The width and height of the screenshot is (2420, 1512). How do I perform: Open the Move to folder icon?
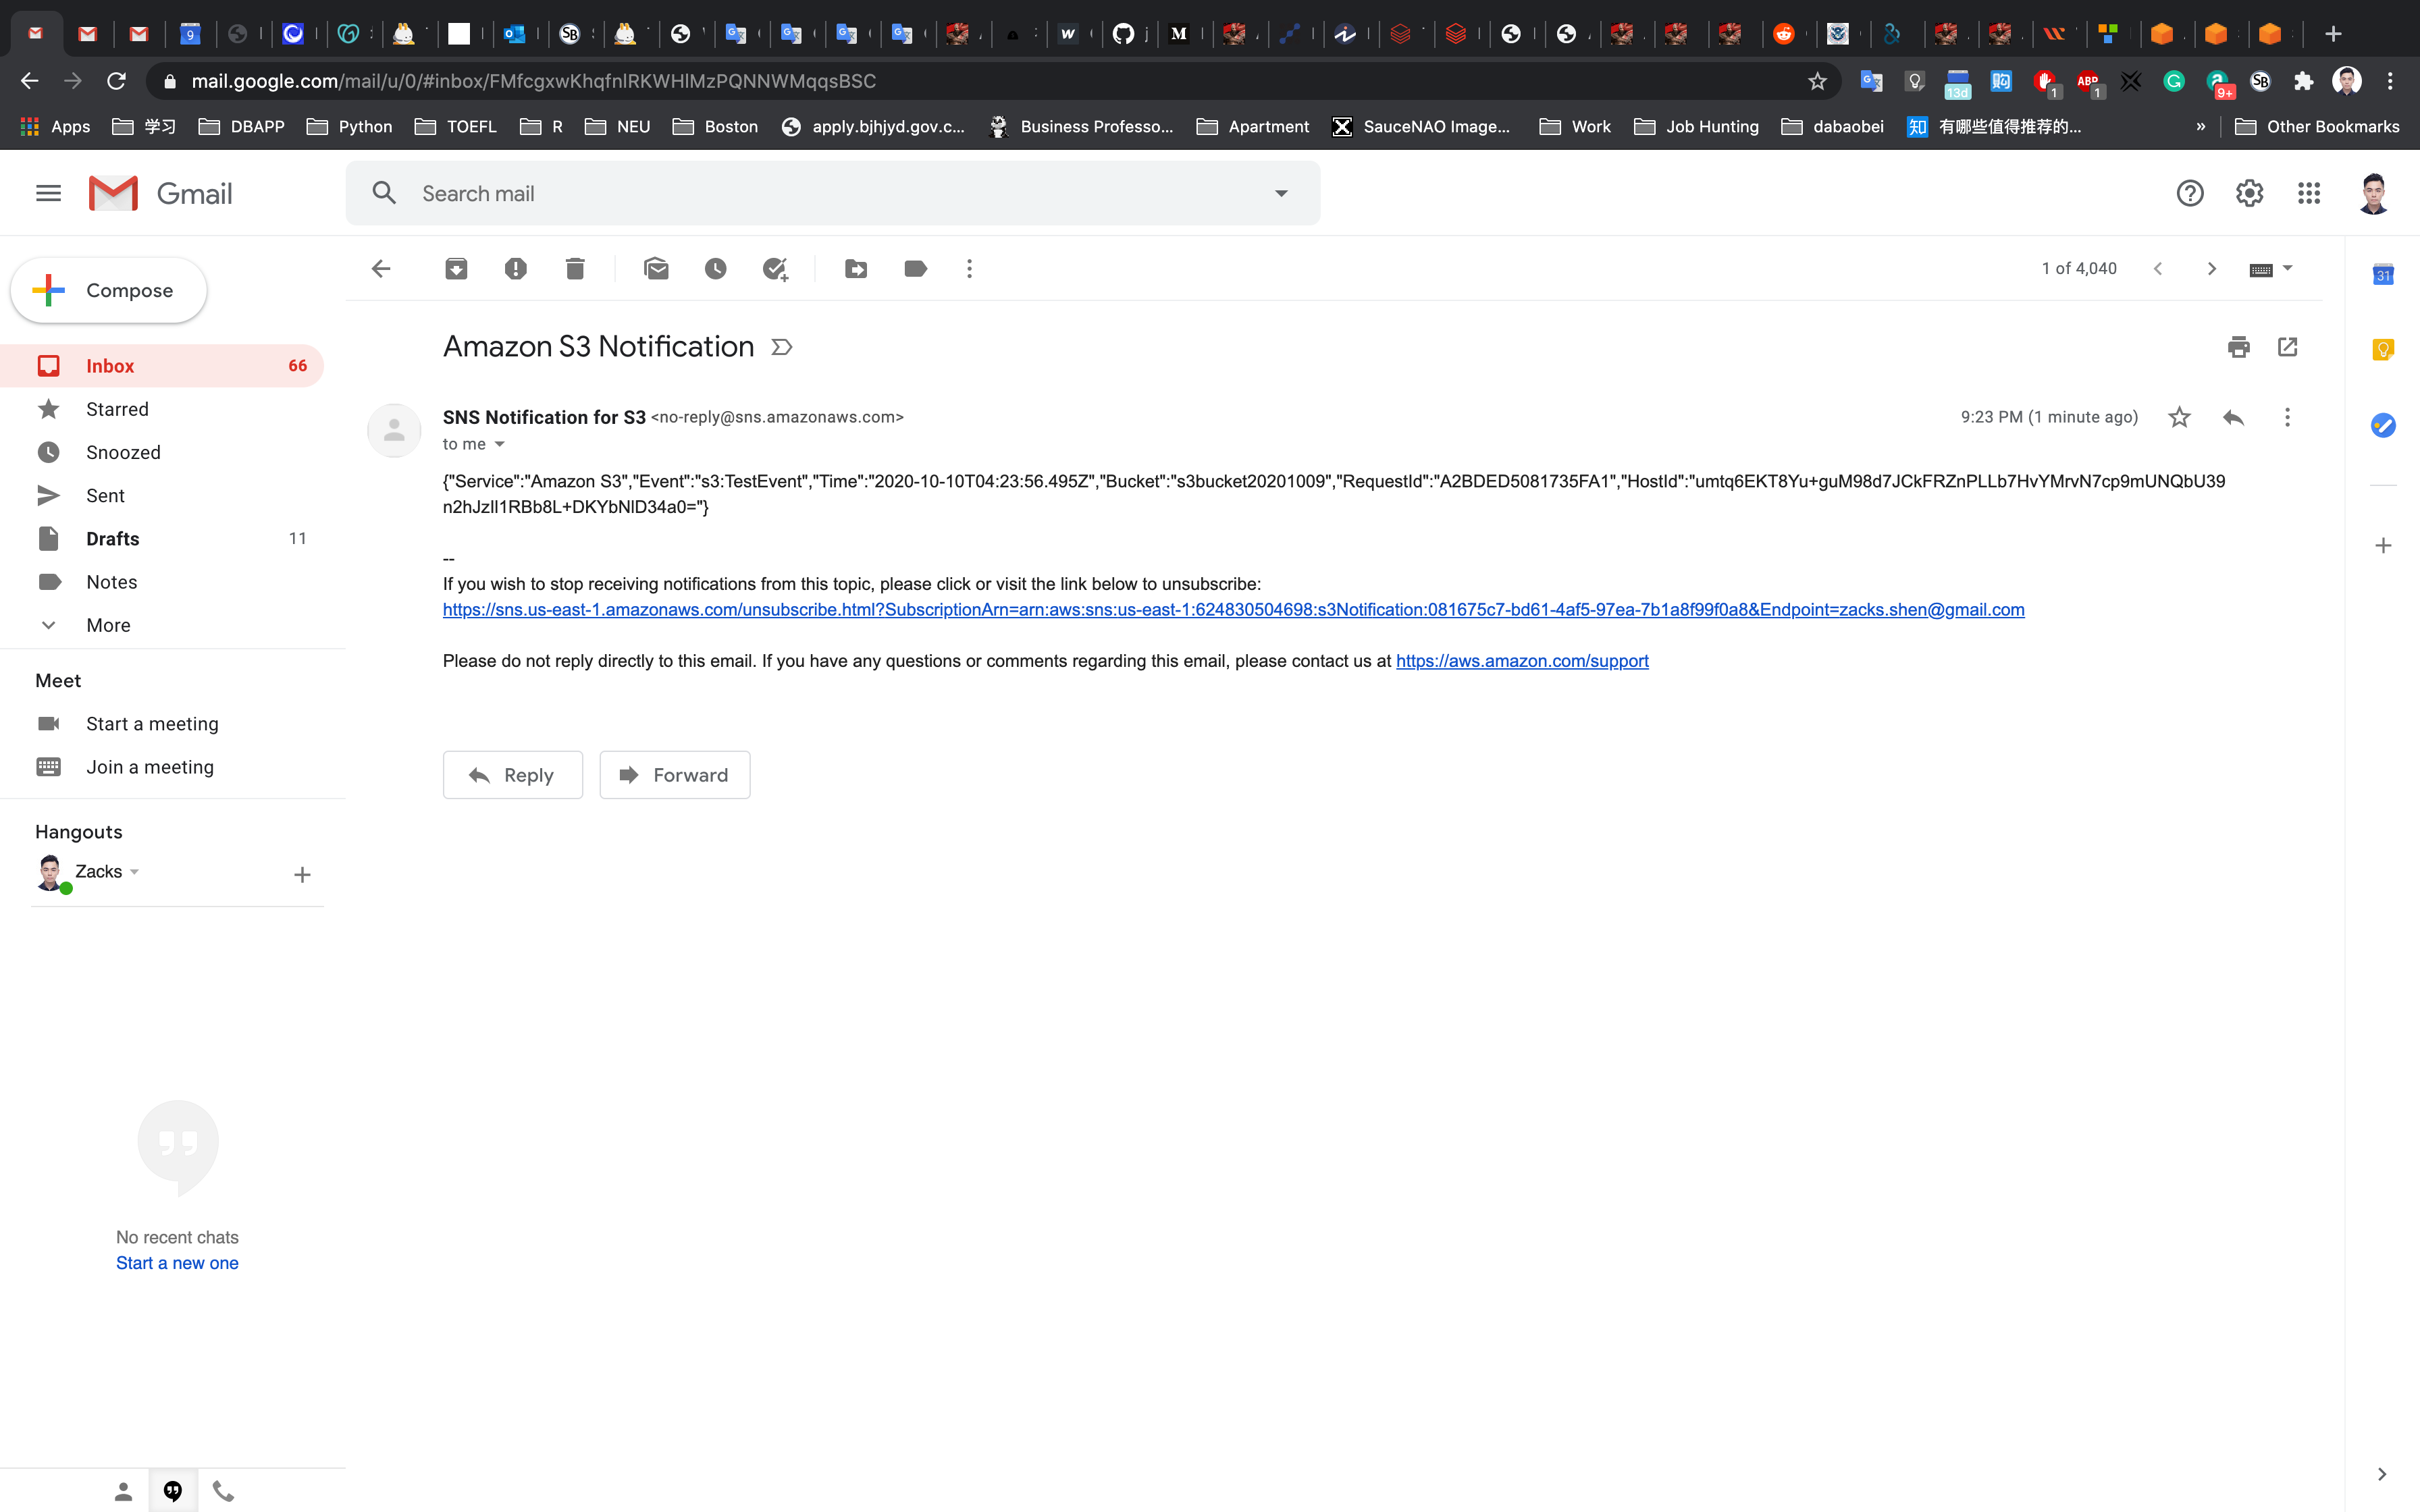(x=856, y=268)
